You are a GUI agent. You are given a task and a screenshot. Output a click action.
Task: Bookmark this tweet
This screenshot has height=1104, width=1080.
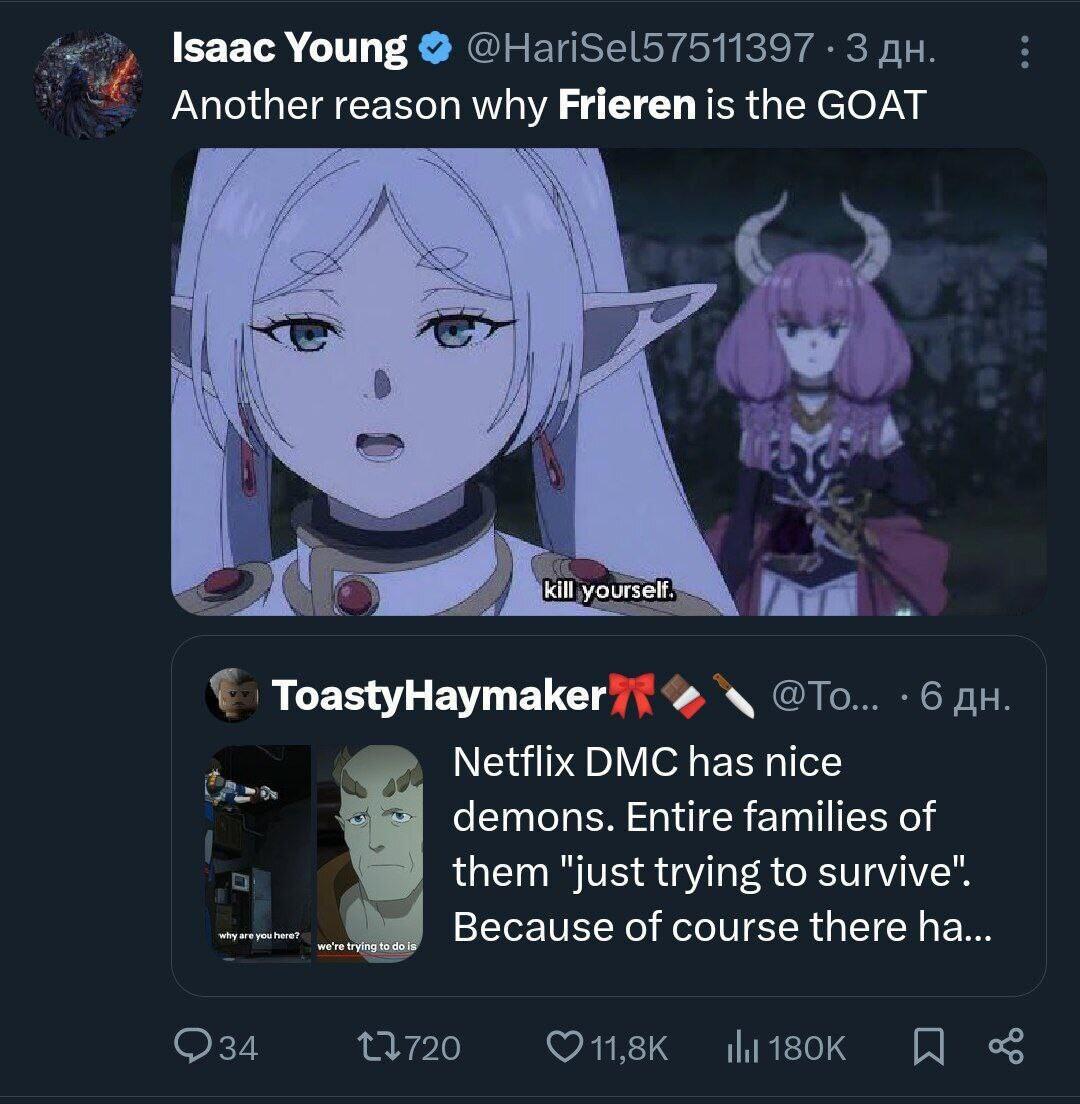[x=929, y=1047]
